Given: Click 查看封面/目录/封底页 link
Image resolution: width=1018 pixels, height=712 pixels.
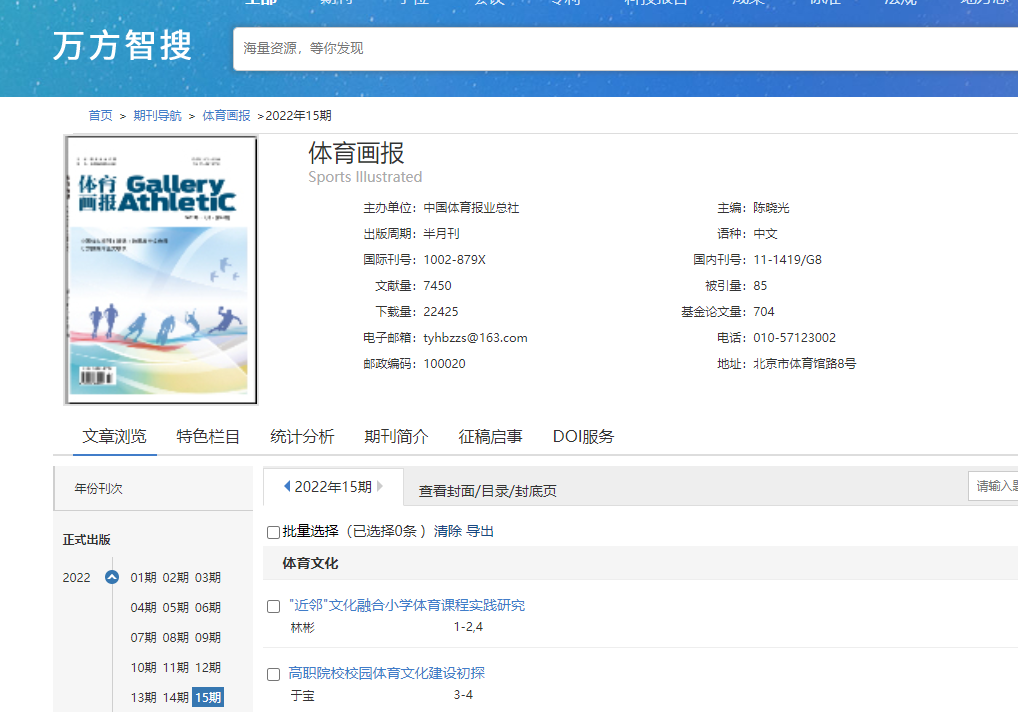Looking at the screenshot, I should pyautogui.click(x=487, y=491).
